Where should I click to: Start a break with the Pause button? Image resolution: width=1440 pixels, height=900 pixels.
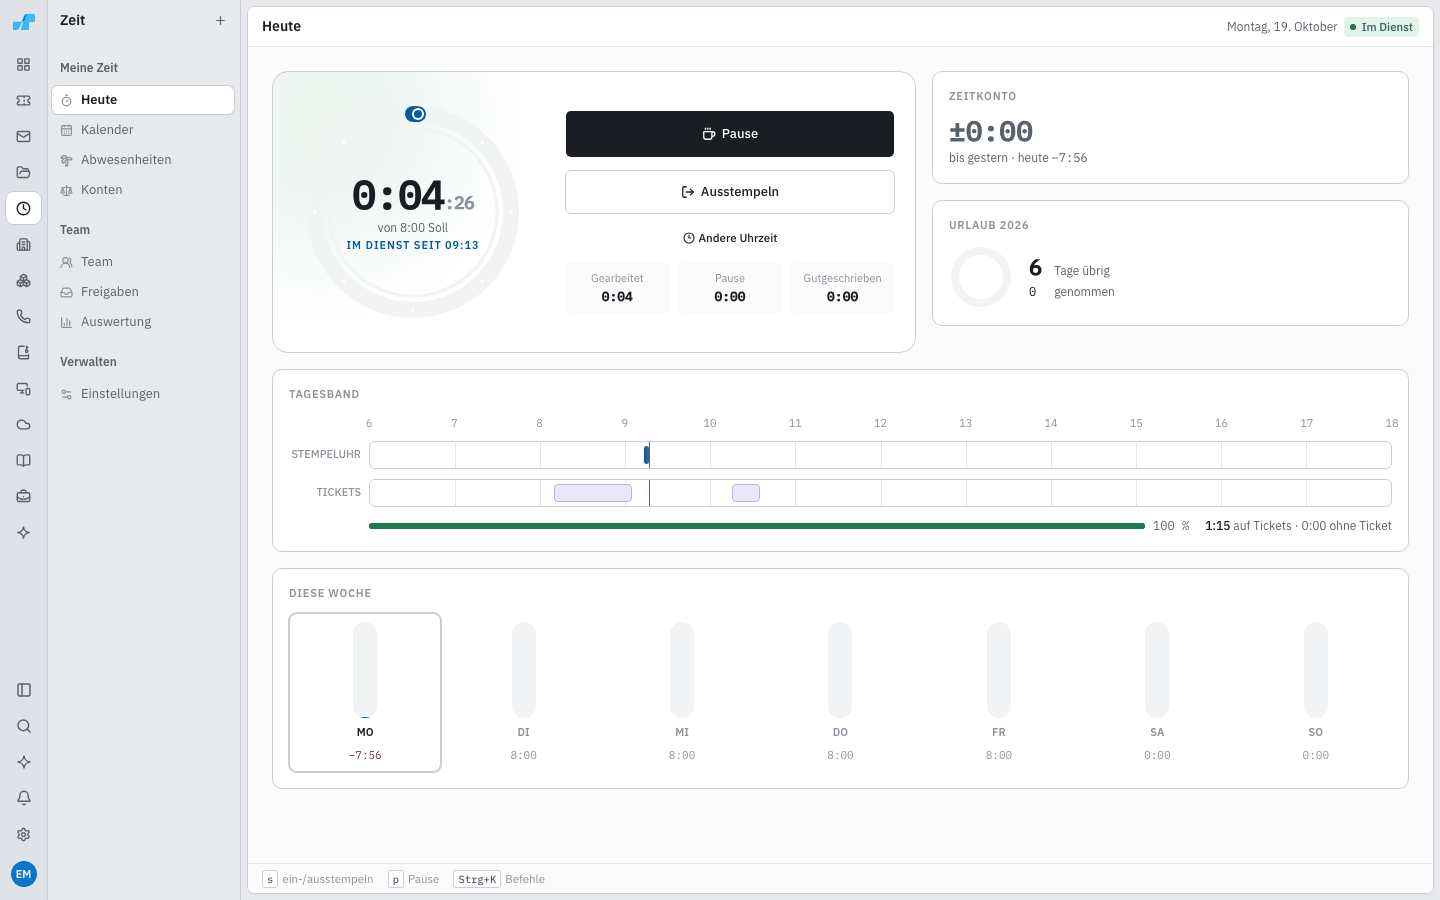730,134
